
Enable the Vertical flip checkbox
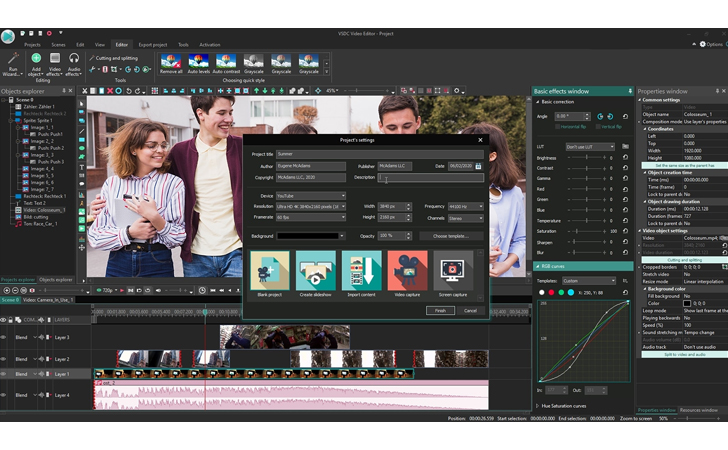coord(598,127)
